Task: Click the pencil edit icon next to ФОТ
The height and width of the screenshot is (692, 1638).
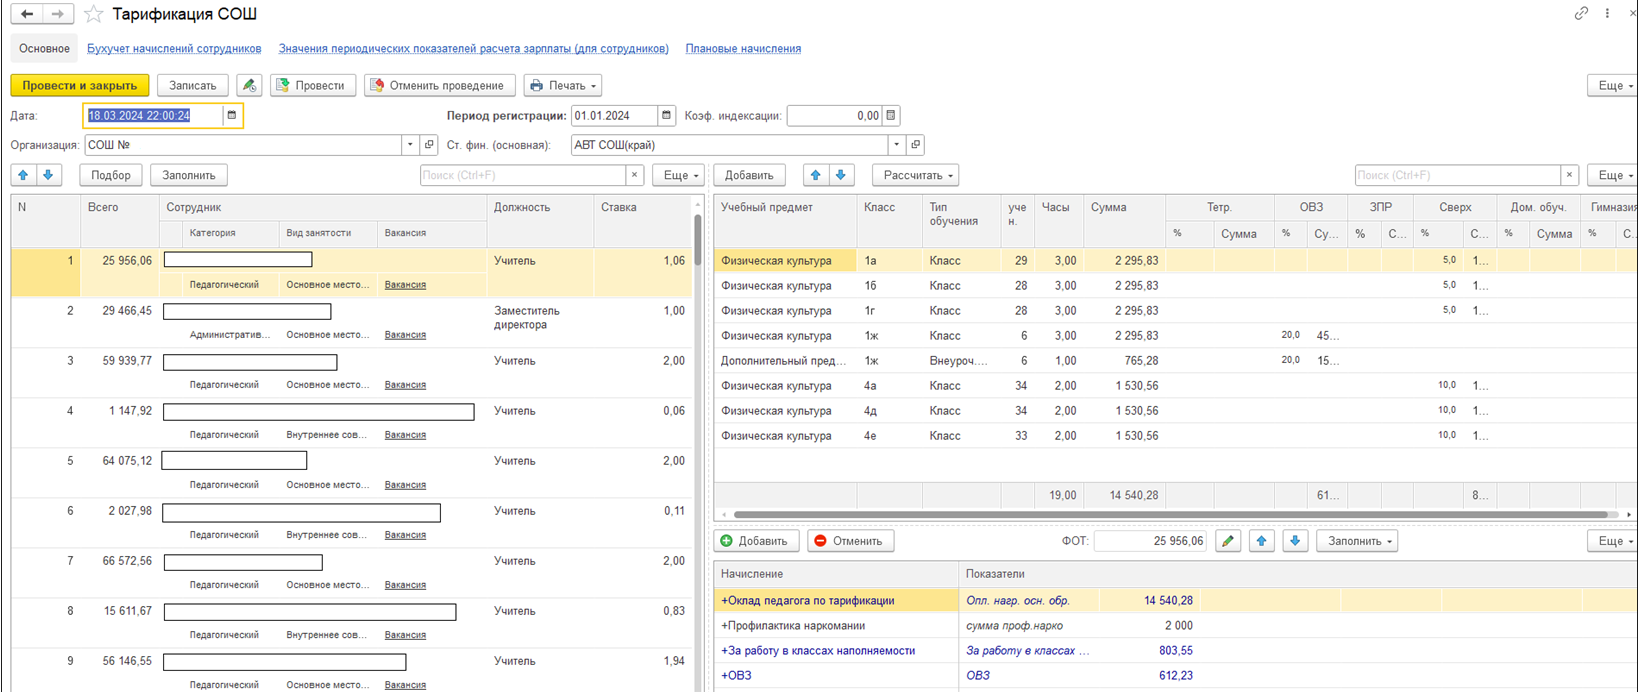Action: [1227, 541]
